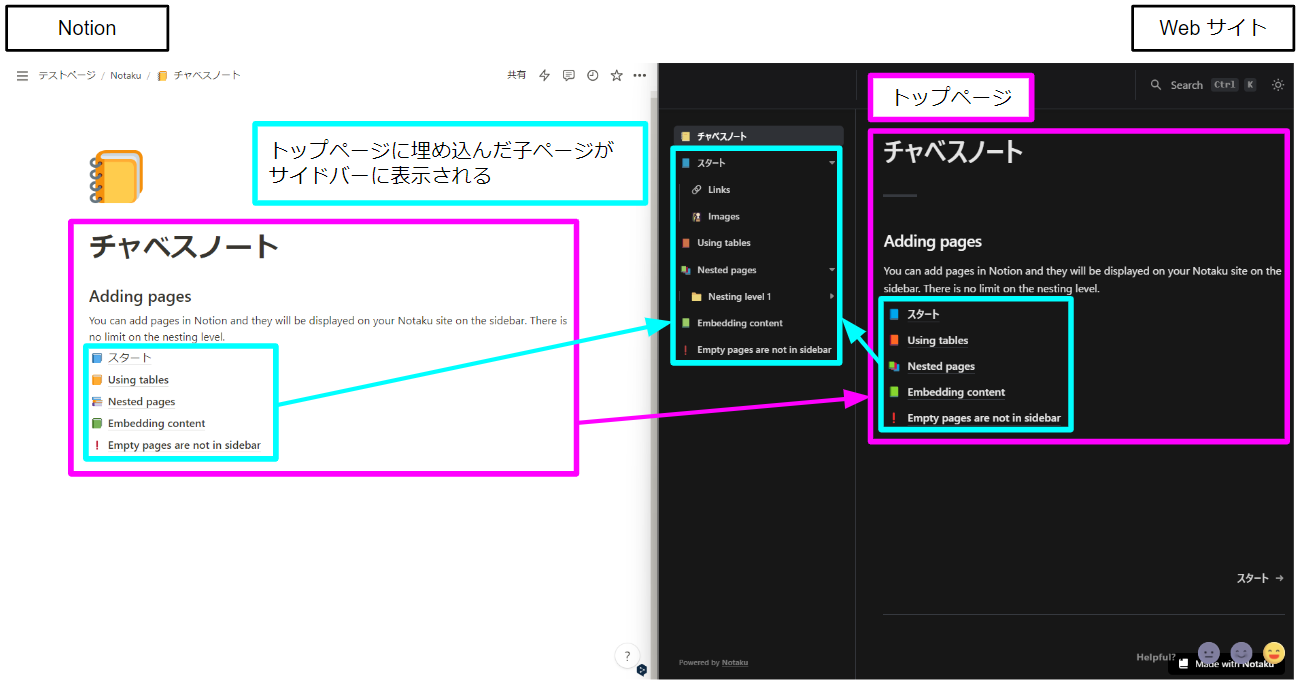1300x684 pixels.
Task: Click the slightly smiling feedback emoji
Action: pos(1241,653)
